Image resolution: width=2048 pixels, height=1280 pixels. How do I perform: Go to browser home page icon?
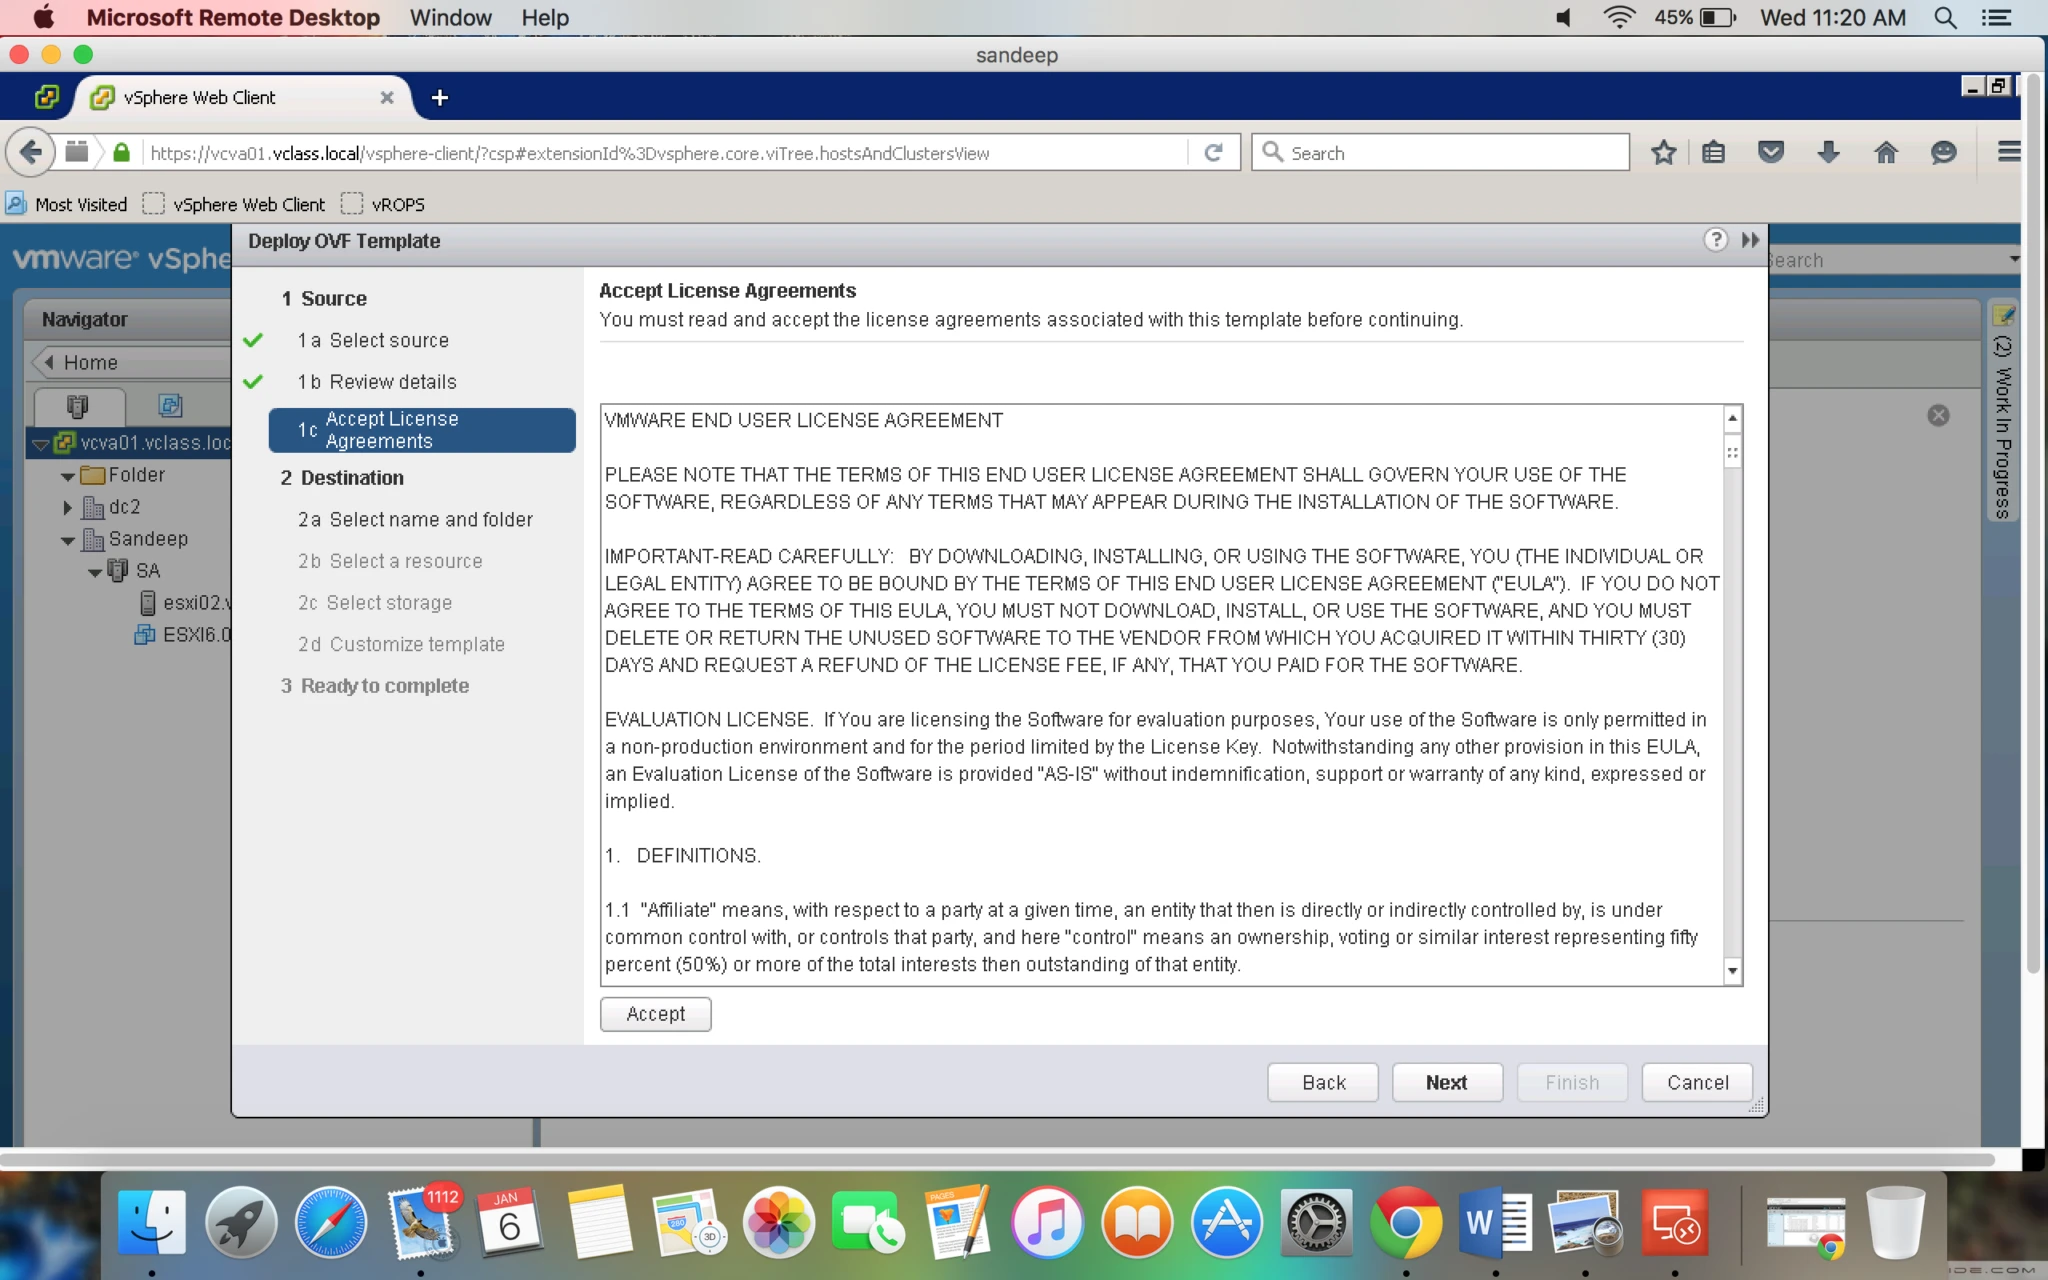coord(1886,152)
